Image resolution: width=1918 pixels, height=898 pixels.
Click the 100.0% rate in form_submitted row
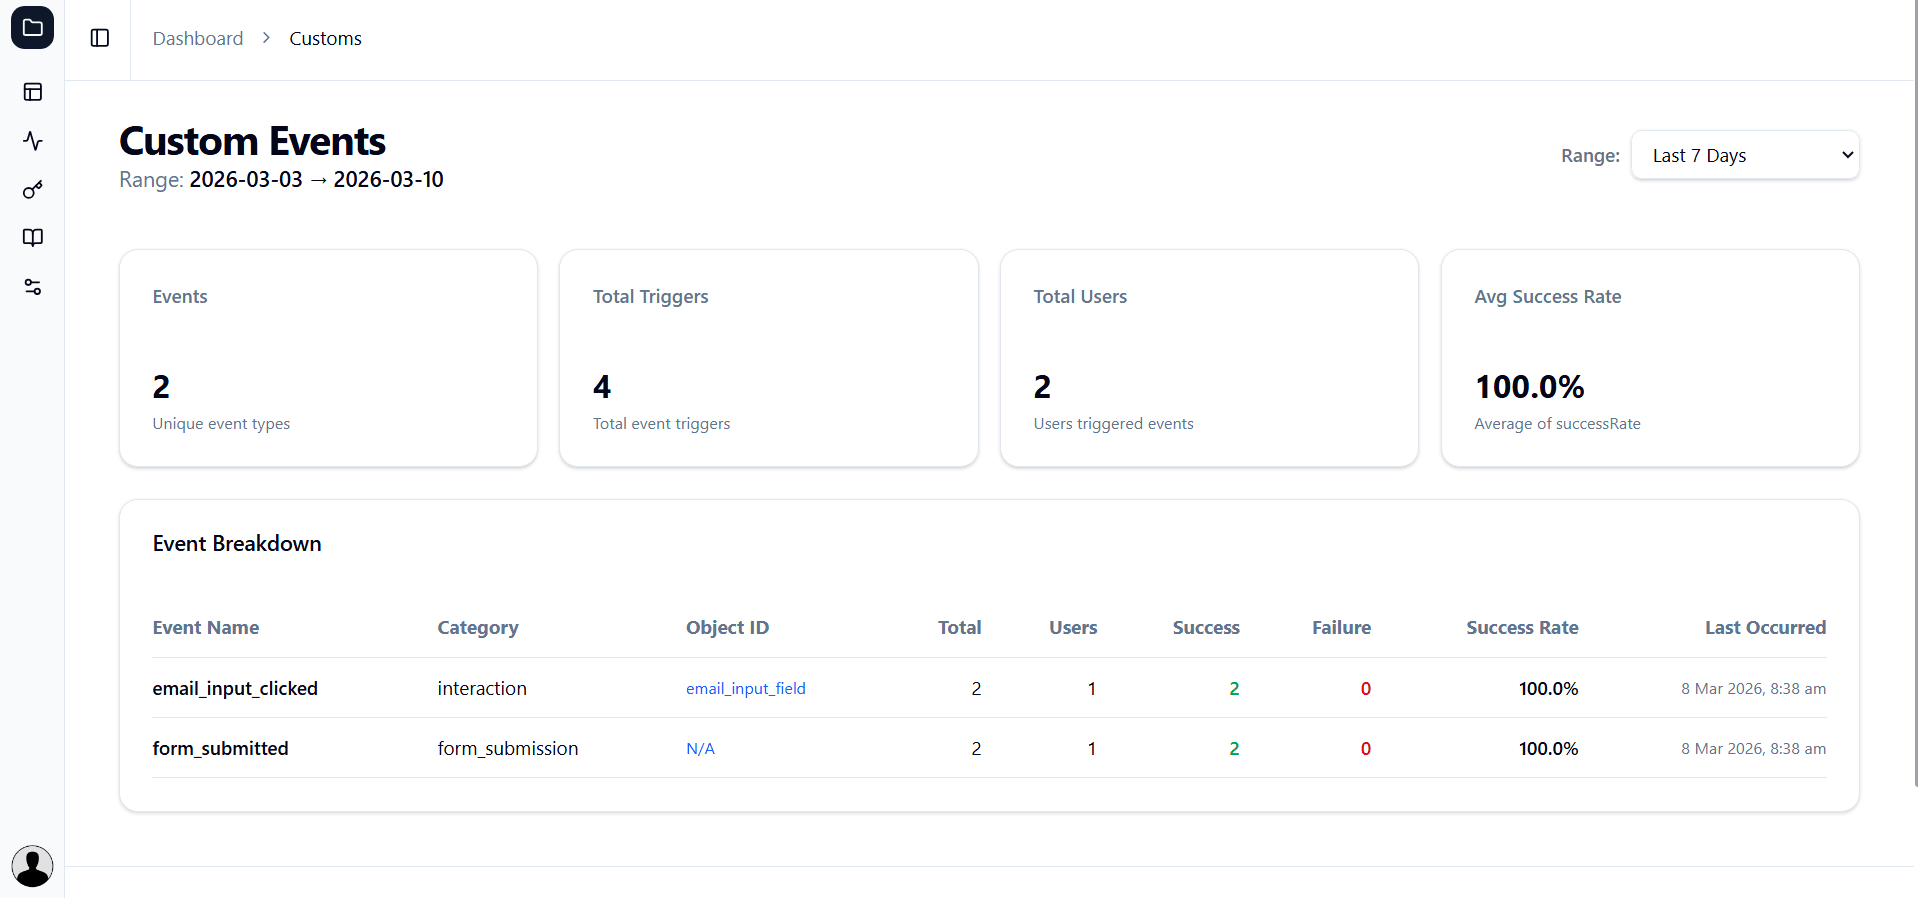(x=1548, y=748)
